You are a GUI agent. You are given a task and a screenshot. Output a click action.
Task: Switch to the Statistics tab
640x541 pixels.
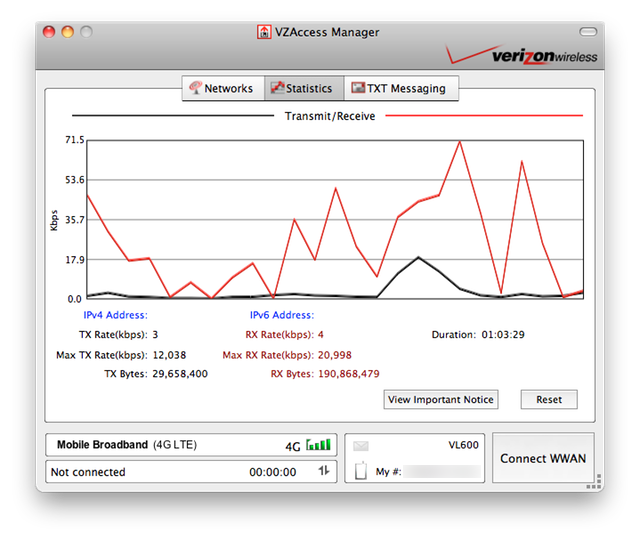pyautogui.click(x=304, y=88)
